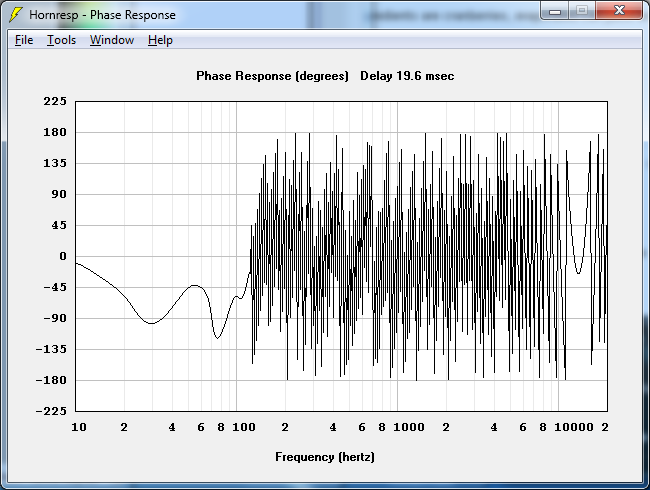Click the 180 y-axis label

click(55, 132)
